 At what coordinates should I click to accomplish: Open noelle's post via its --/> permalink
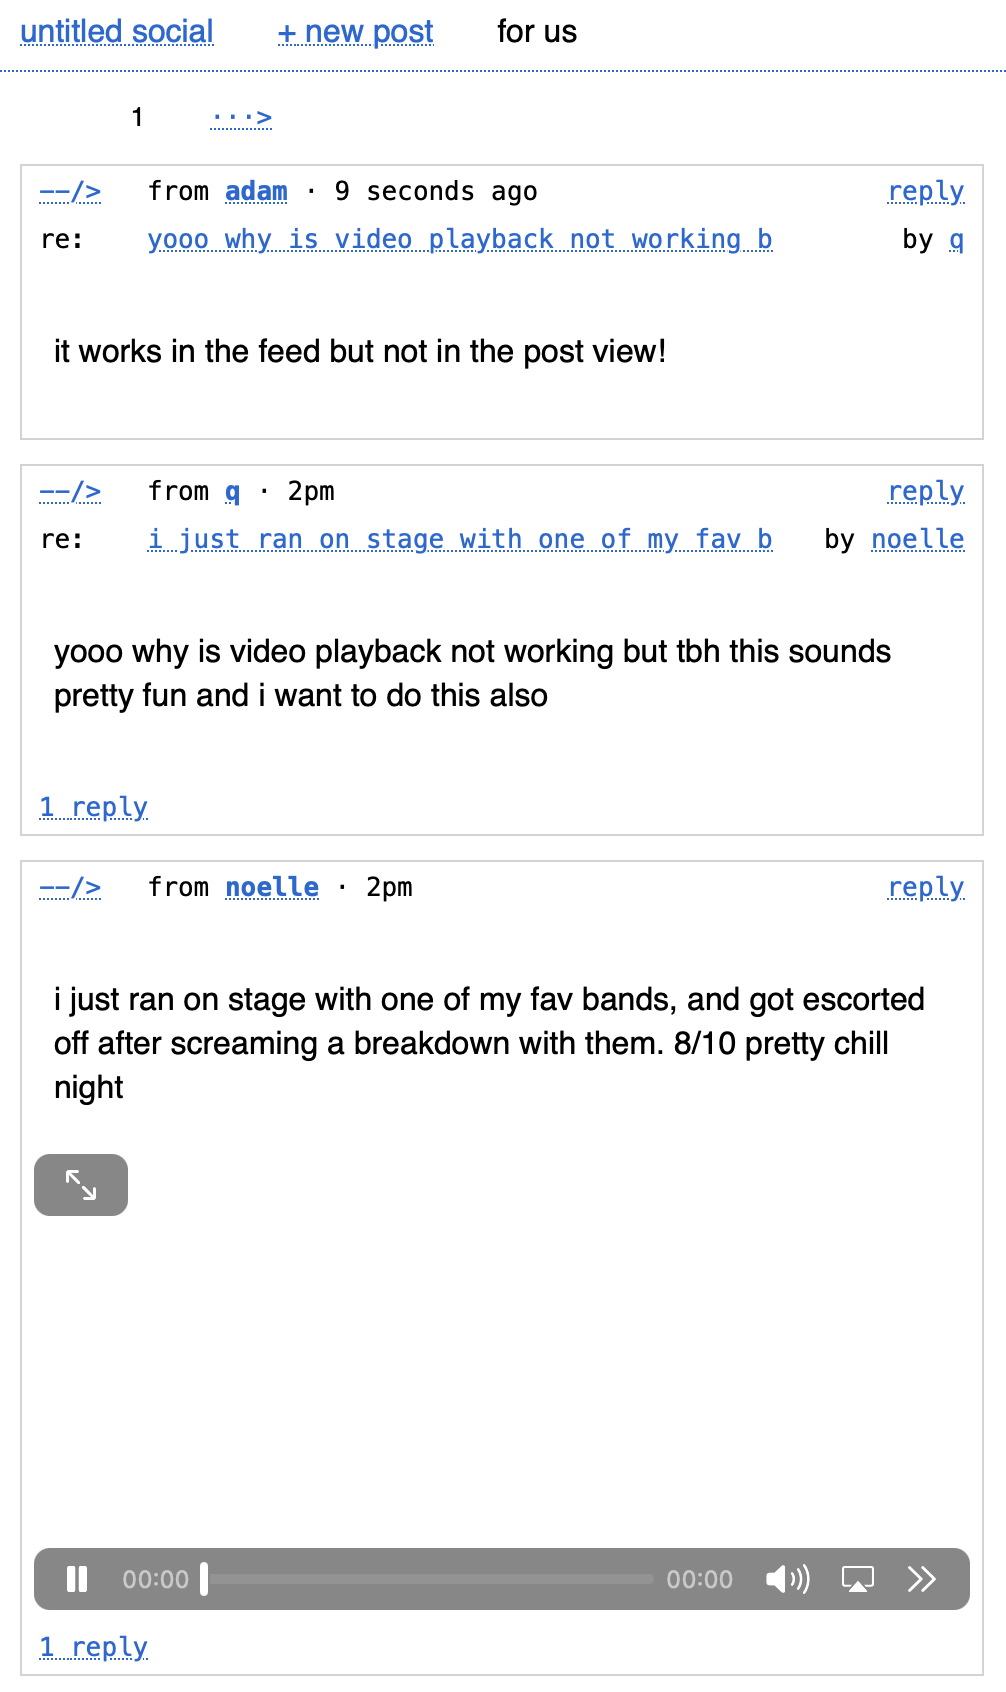tap(70, 887)
